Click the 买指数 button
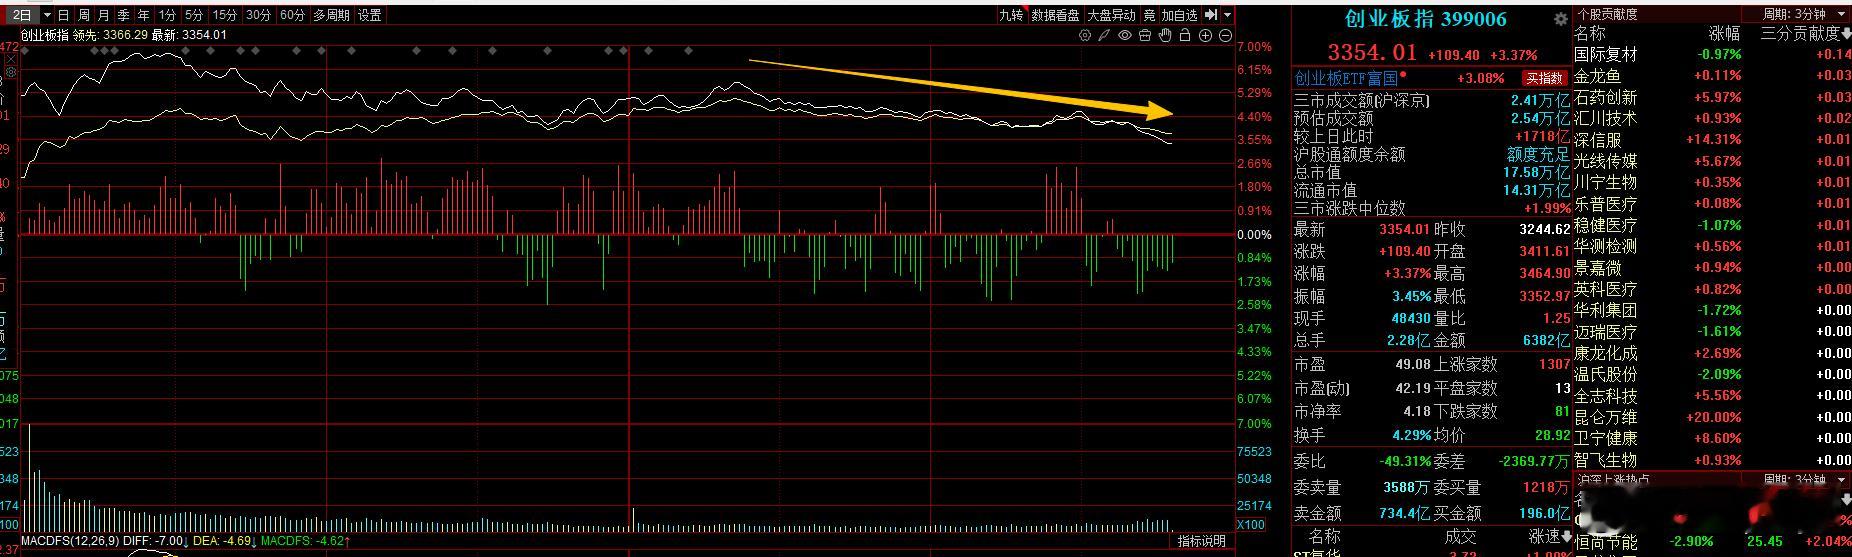This screenshot has width=1852, height=557. [1544, 78]
